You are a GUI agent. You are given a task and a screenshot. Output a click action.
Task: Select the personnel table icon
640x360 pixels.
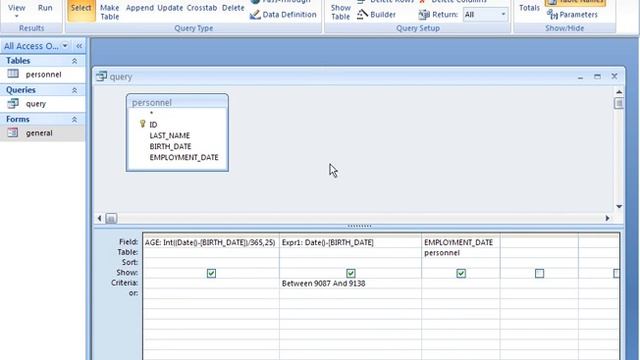(13, 74)
